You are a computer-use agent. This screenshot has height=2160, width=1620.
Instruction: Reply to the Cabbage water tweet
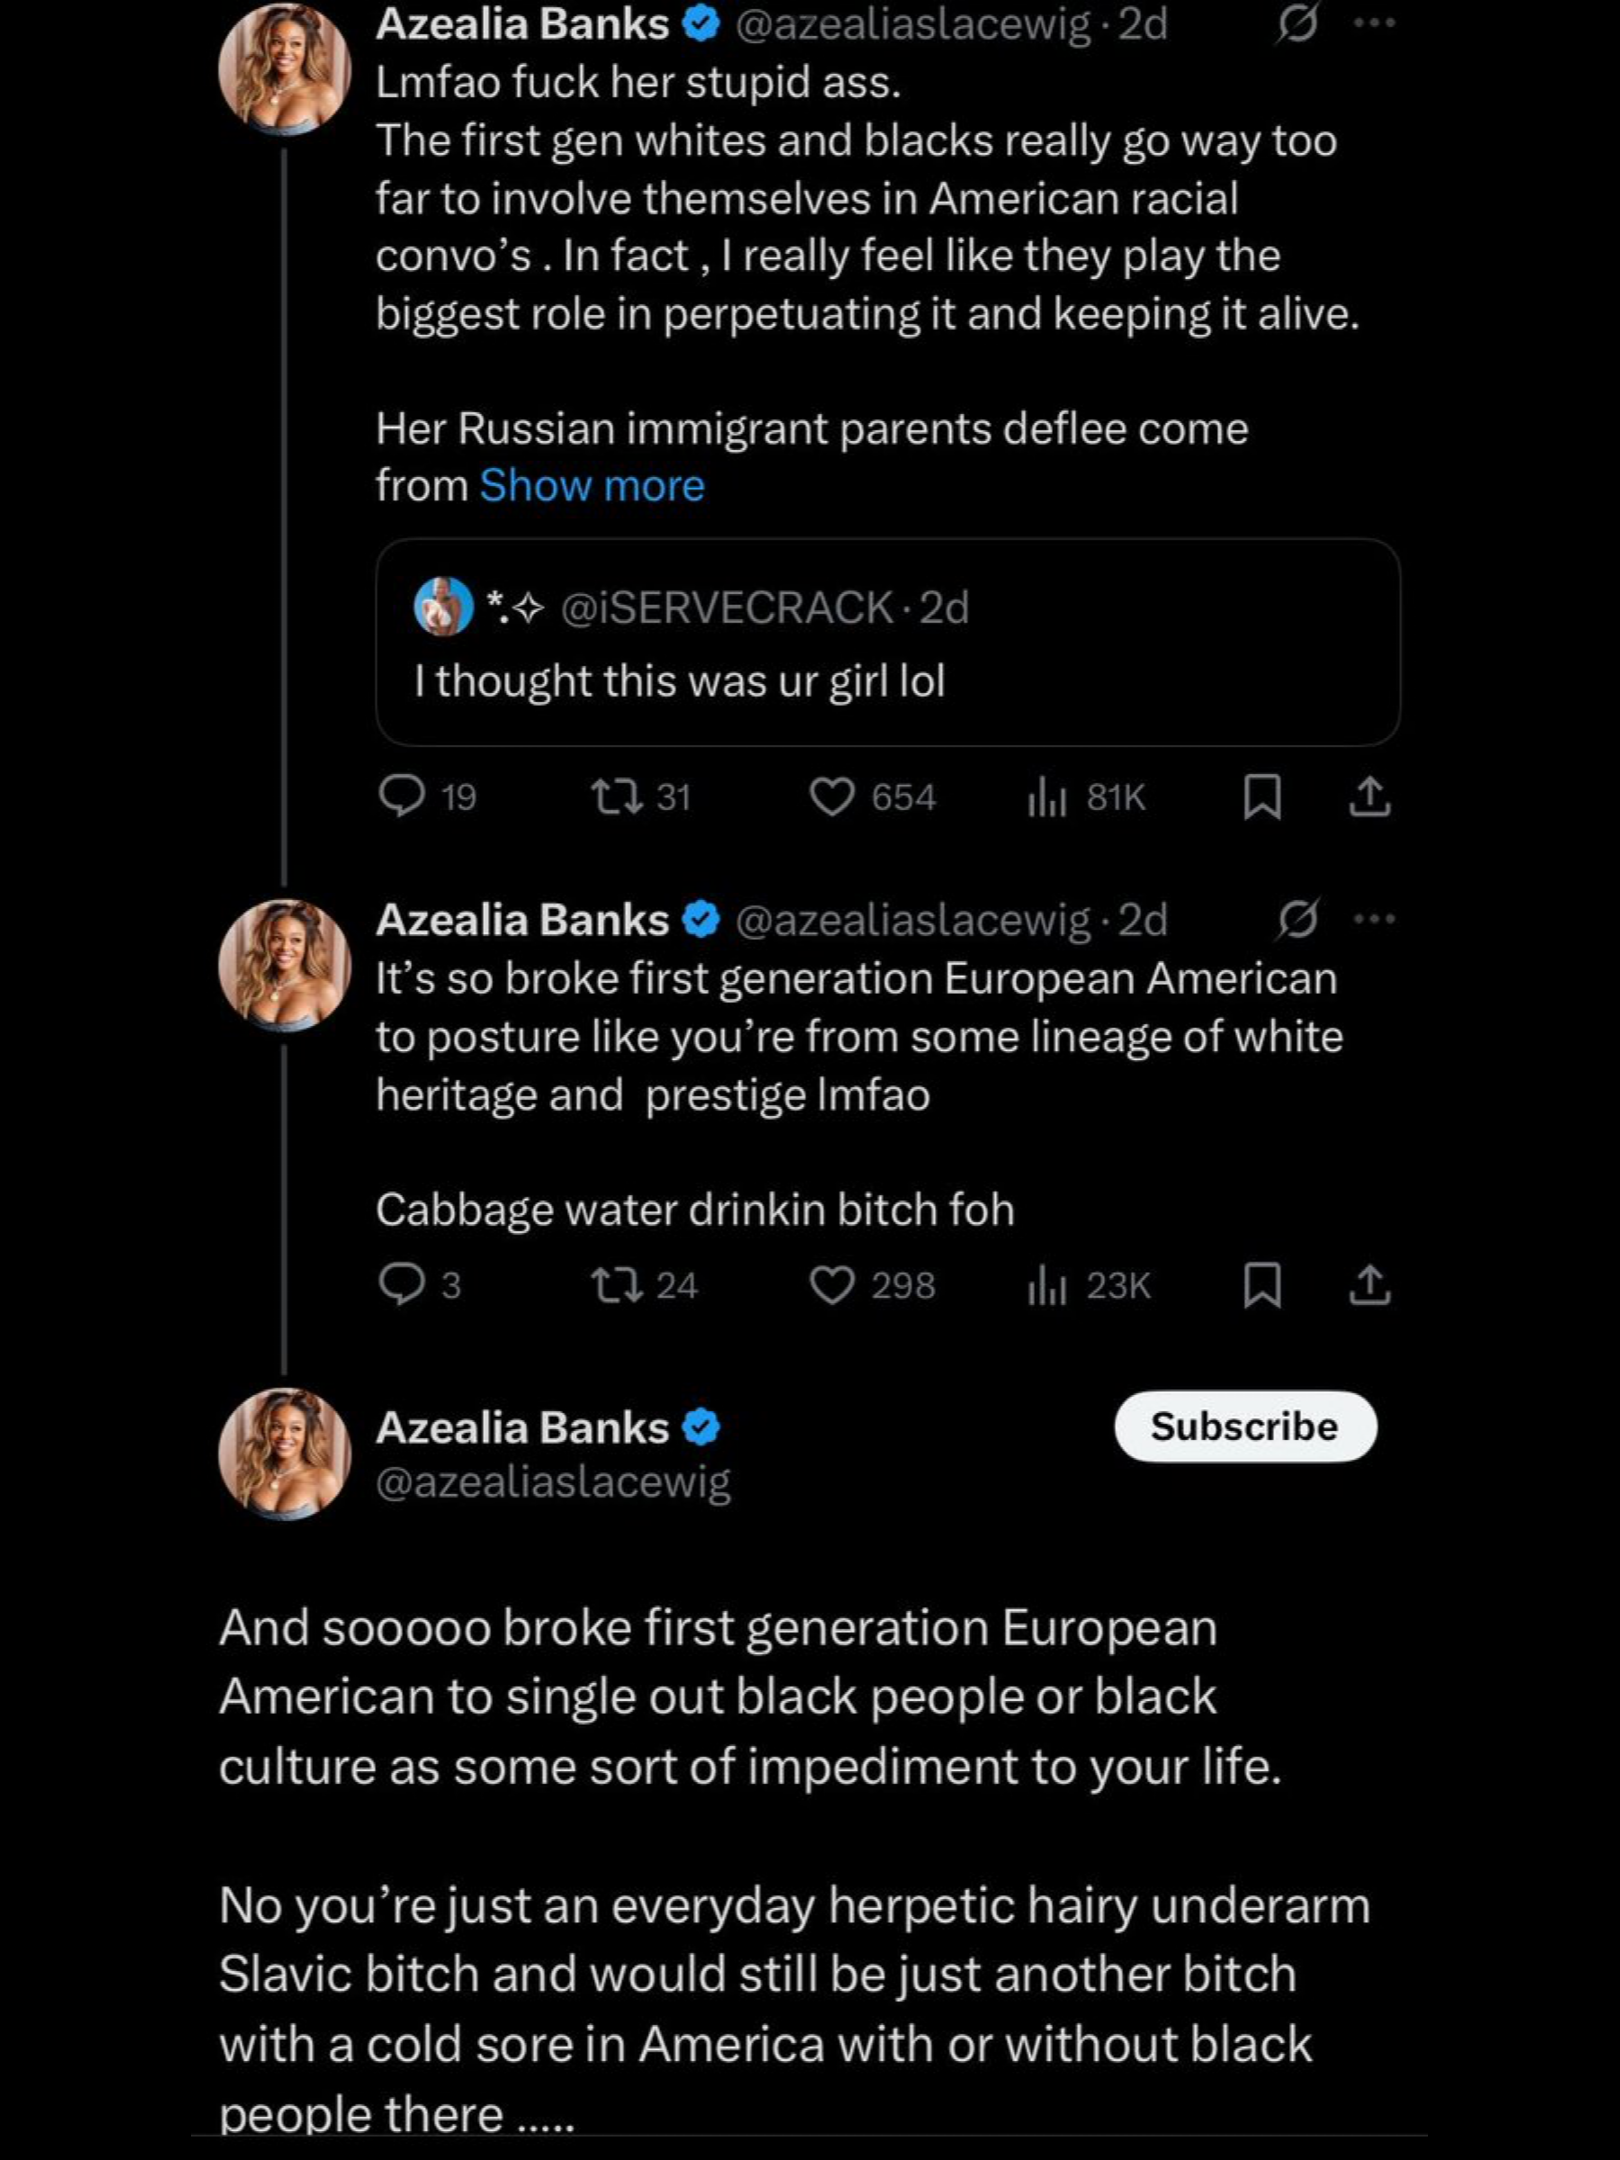(x=420, y=1284)
